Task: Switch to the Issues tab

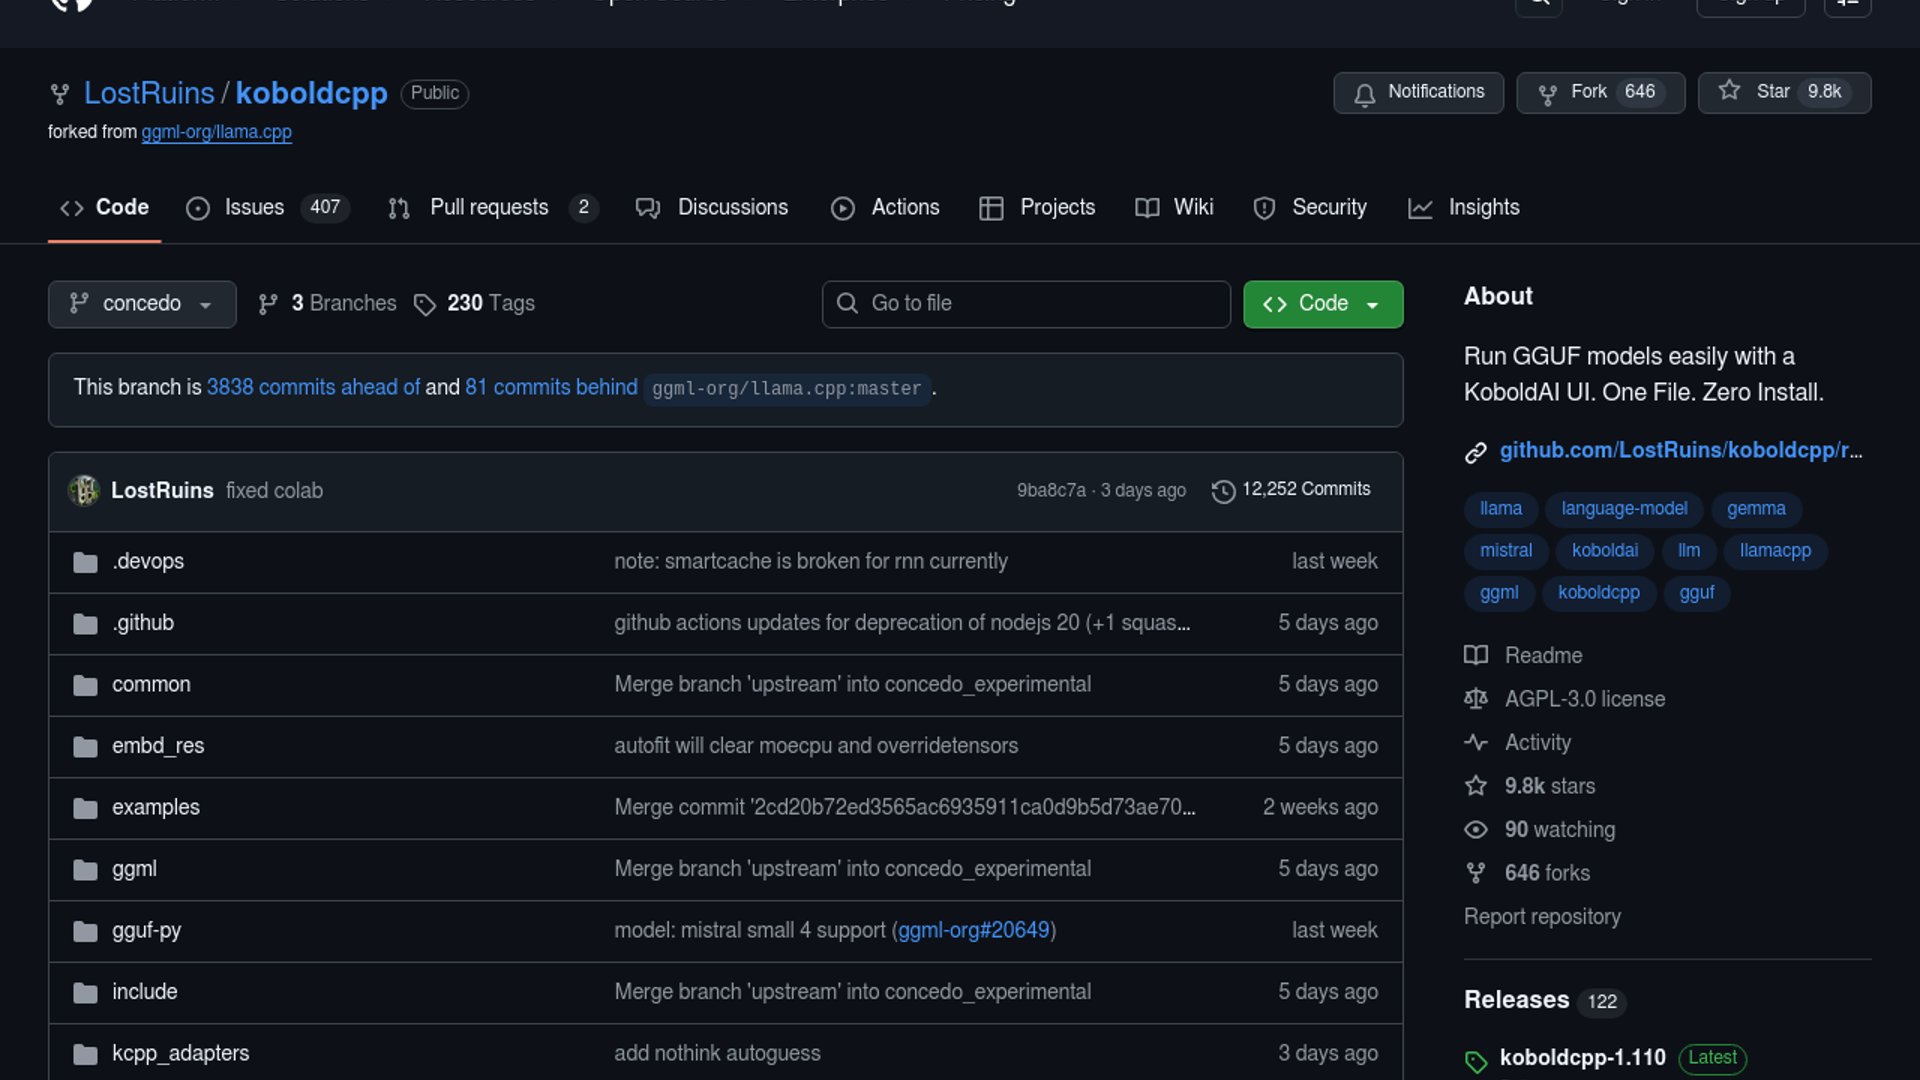Action: point(254,208)
